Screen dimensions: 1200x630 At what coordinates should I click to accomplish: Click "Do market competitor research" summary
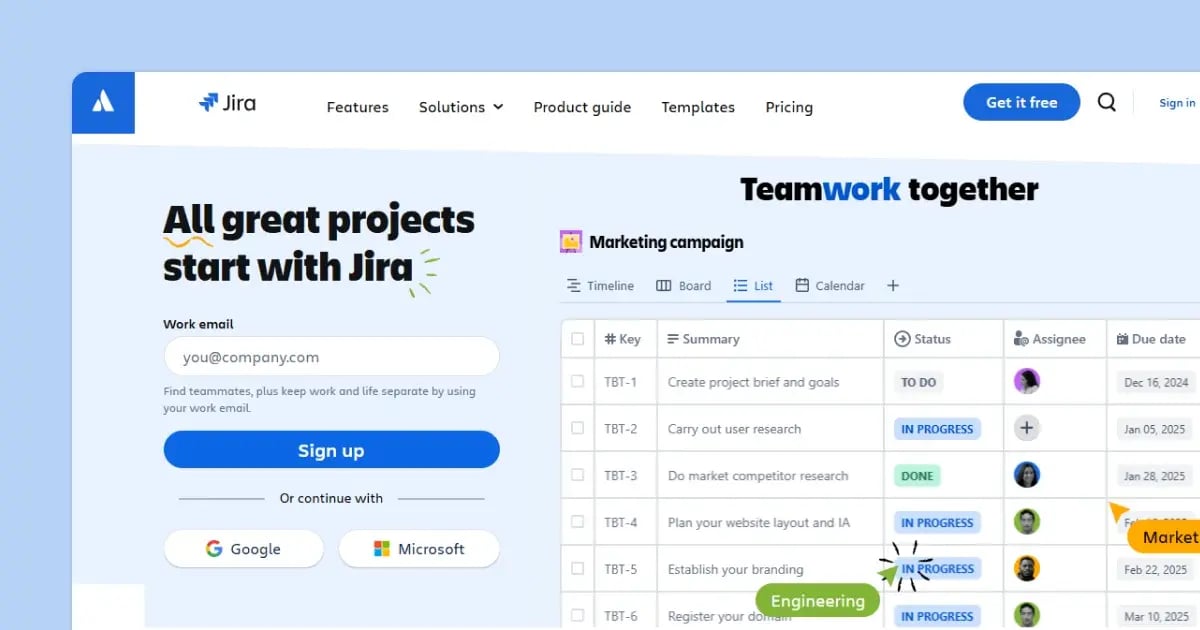tap(758, 476)
